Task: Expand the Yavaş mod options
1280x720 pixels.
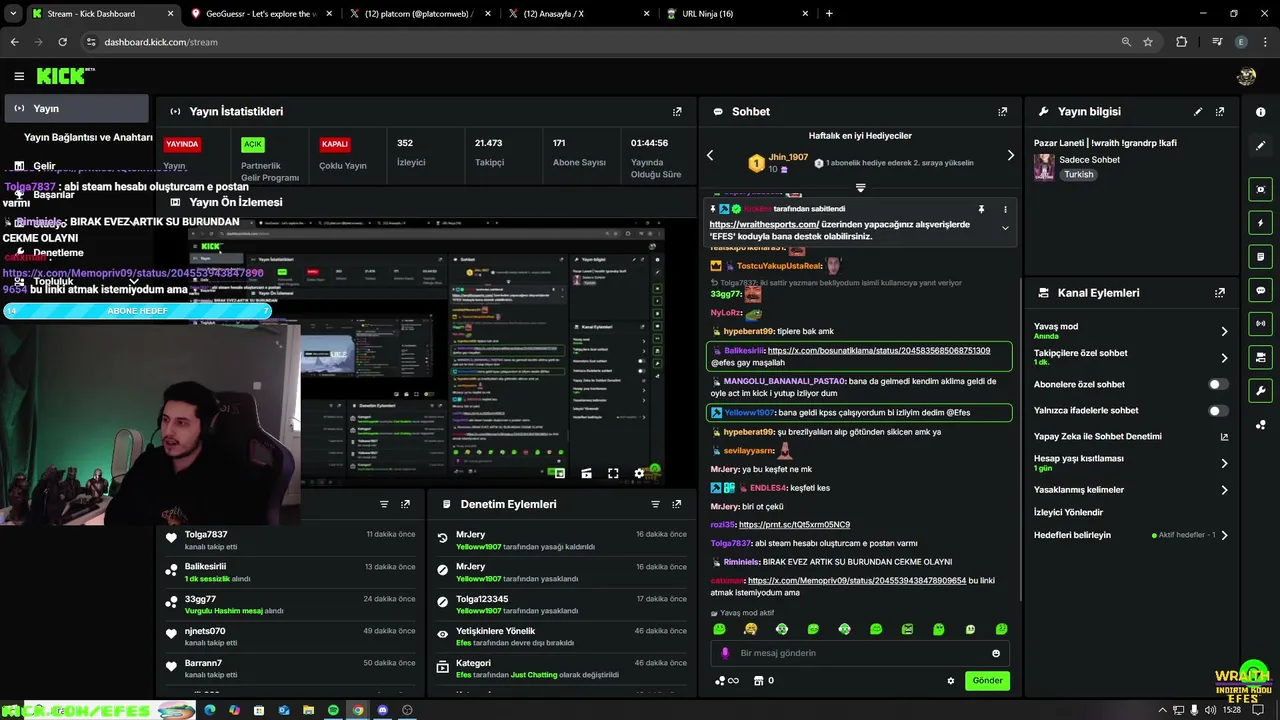Action: point(1224,331)
